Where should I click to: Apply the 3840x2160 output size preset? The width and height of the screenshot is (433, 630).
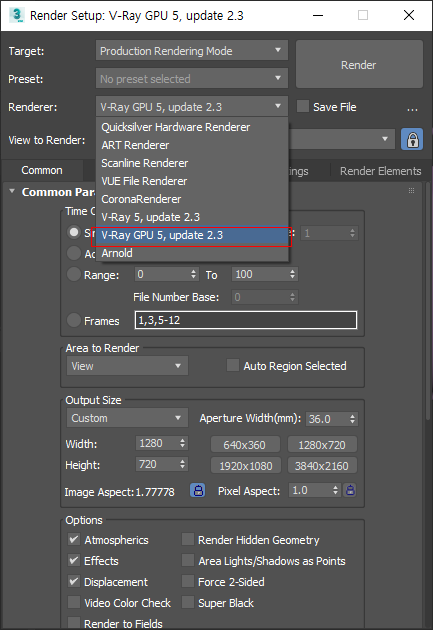322,466
